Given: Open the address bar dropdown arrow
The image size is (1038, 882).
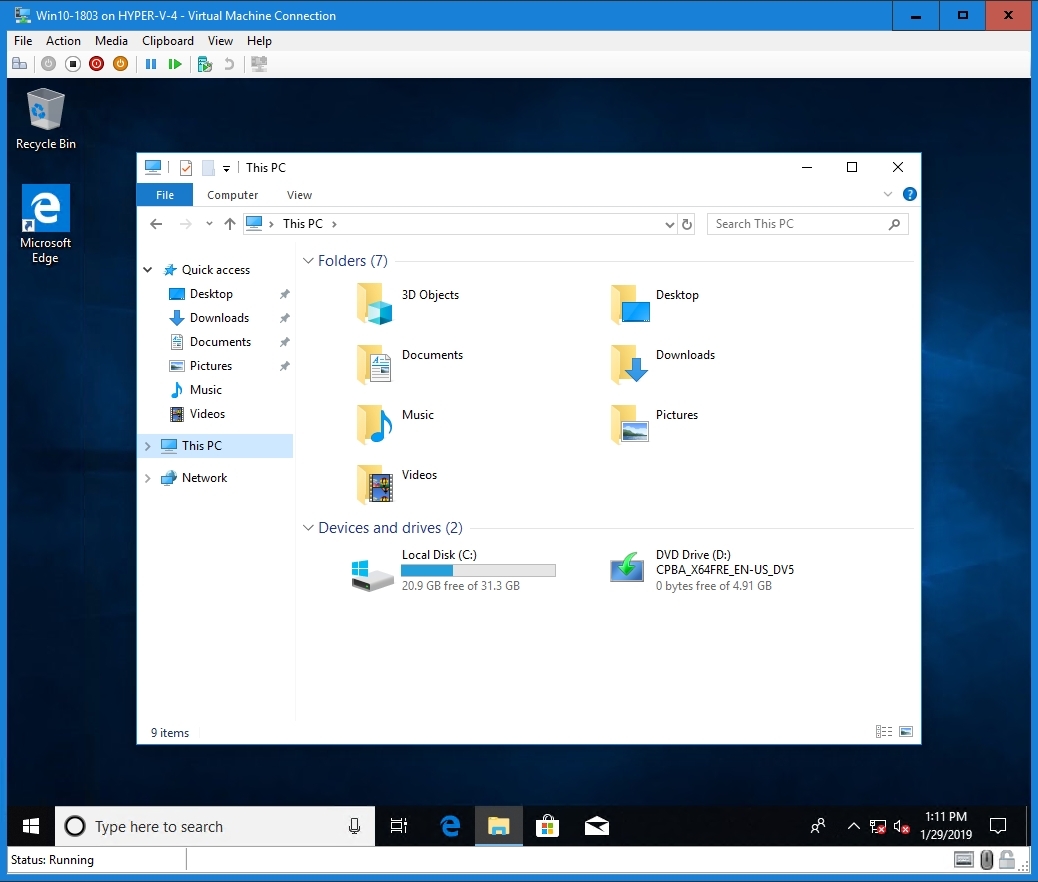Looking at the screenshot, I should (x=669, y=223).
